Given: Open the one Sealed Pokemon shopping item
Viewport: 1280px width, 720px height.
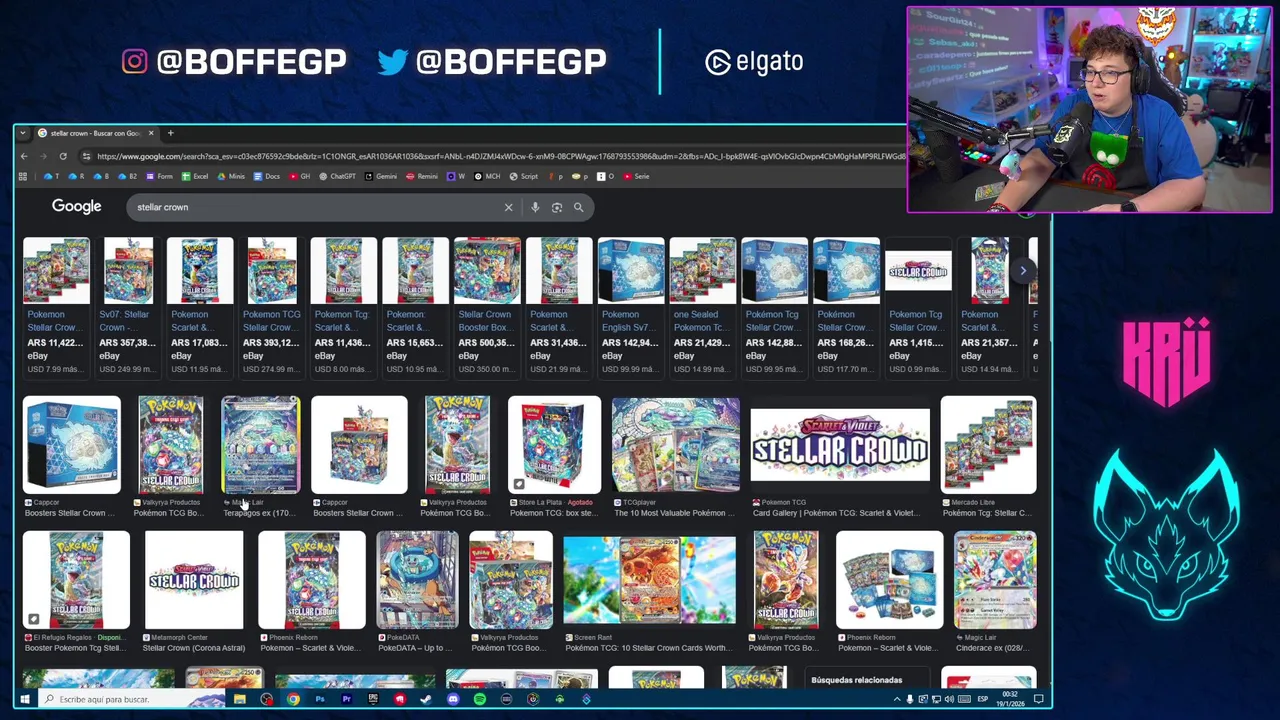Looking at the screenshot, I should [703, 306].
